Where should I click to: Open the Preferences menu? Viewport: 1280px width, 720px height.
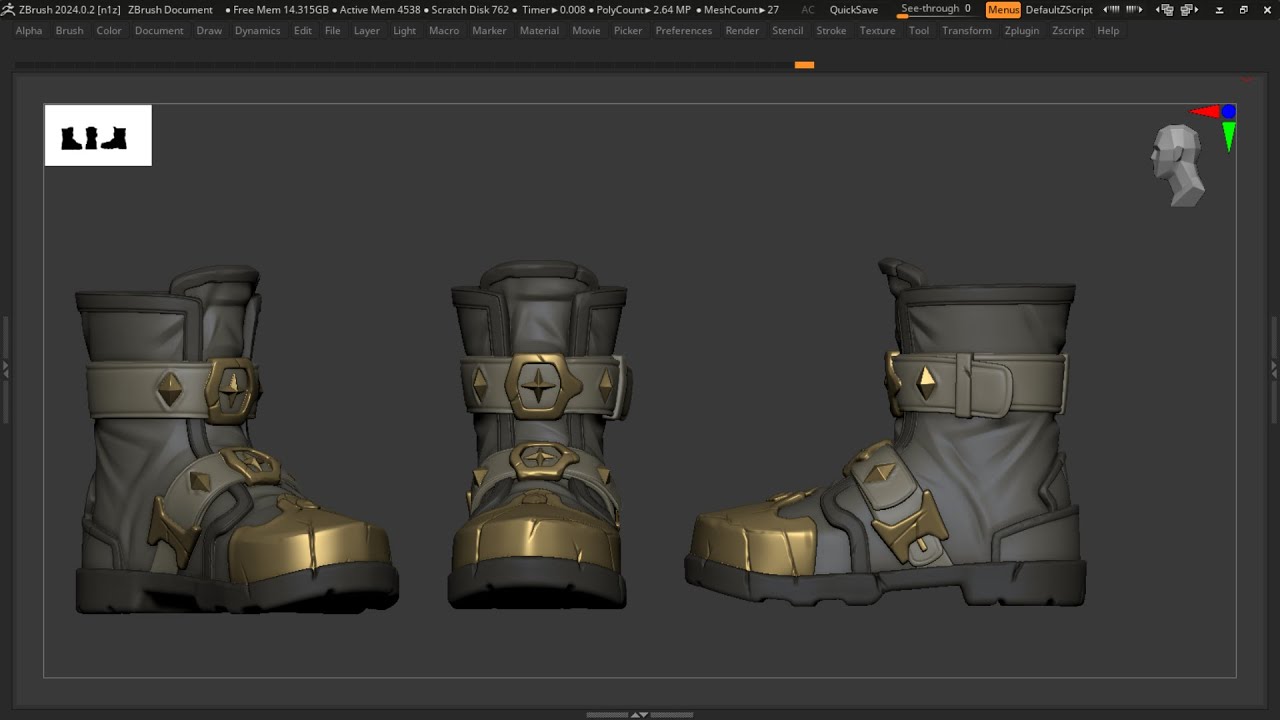pos(684,31)
